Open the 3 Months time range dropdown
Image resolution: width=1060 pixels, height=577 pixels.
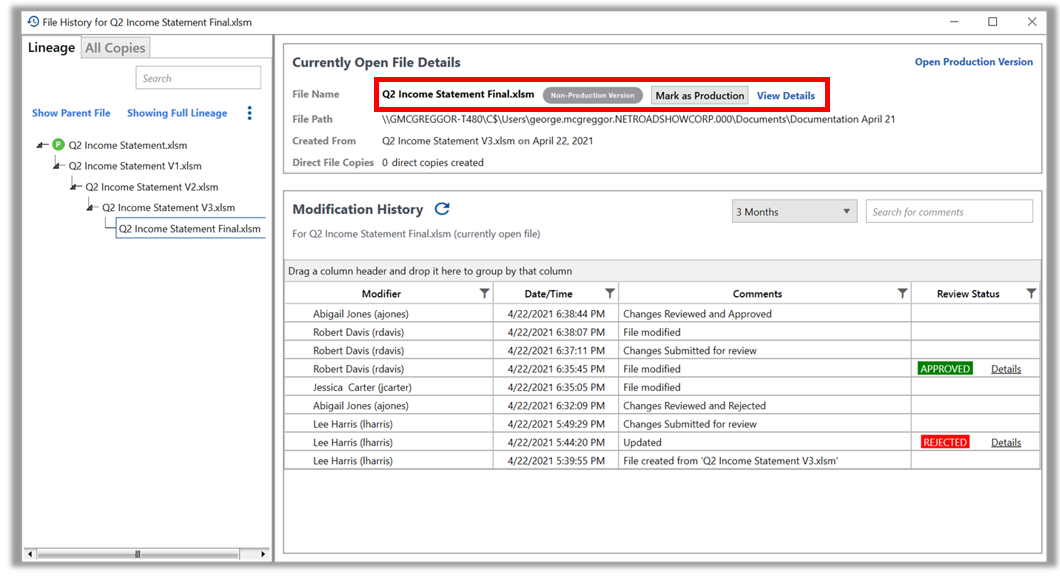(x=794, y=211)
